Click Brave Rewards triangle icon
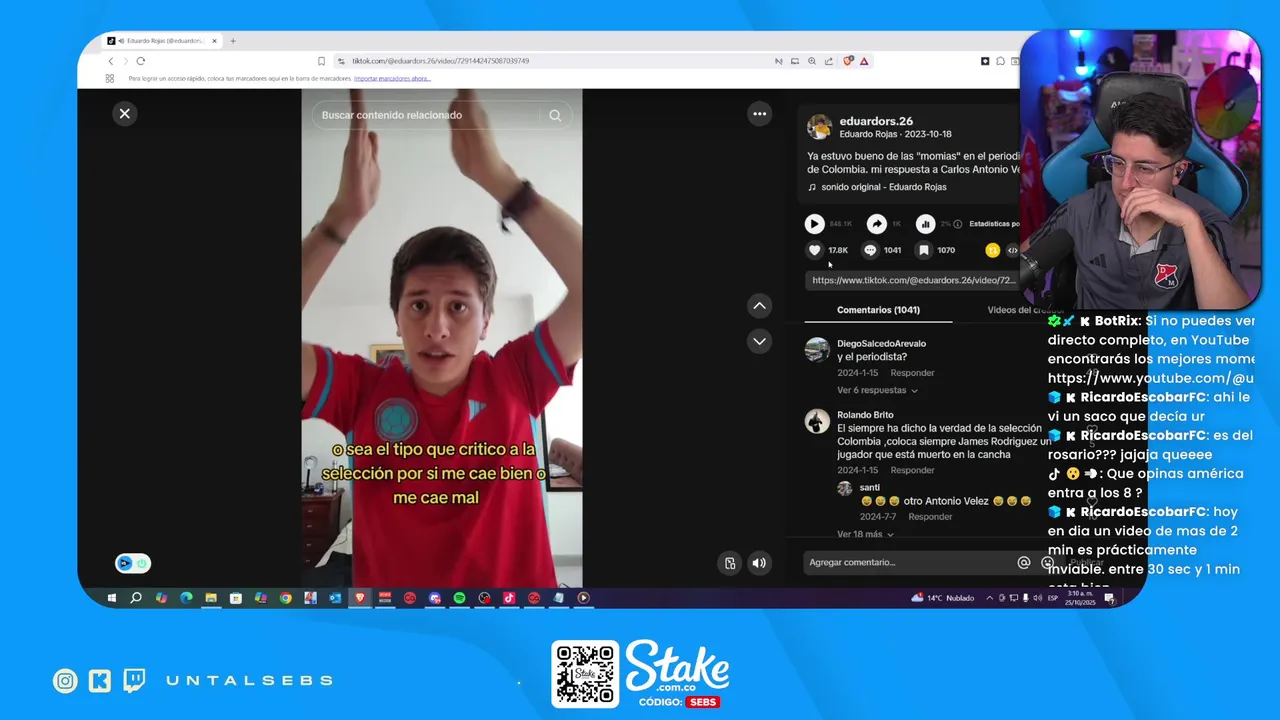 (x=864, y=61)
